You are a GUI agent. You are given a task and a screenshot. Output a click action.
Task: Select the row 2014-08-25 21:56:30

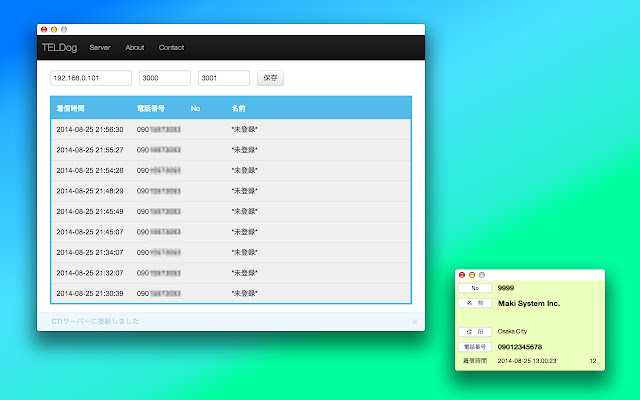[x=231, y=129]
